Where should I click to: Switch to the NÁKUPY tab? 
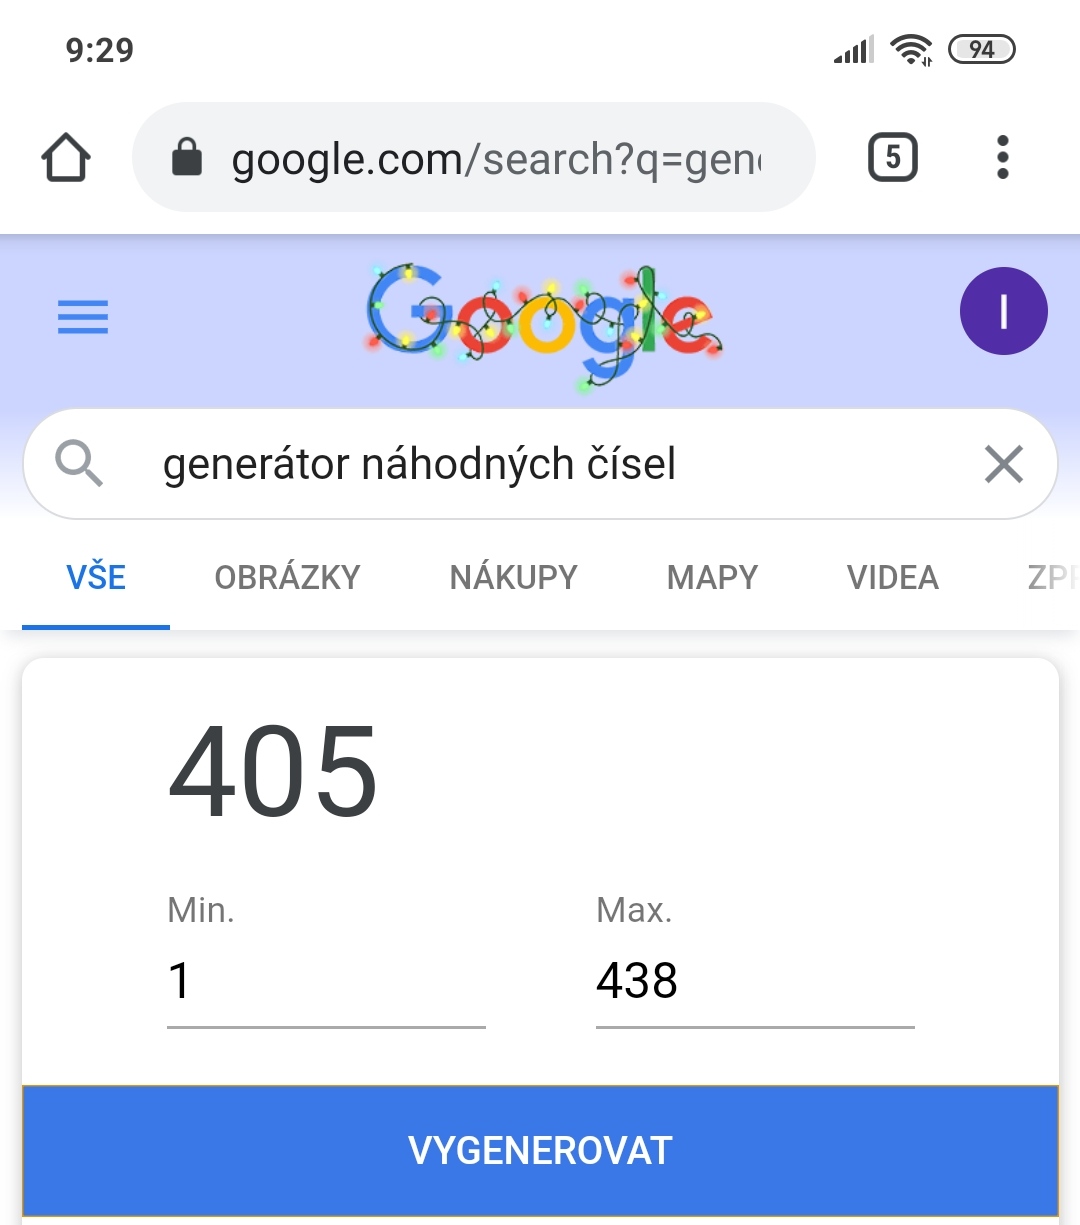513,578
